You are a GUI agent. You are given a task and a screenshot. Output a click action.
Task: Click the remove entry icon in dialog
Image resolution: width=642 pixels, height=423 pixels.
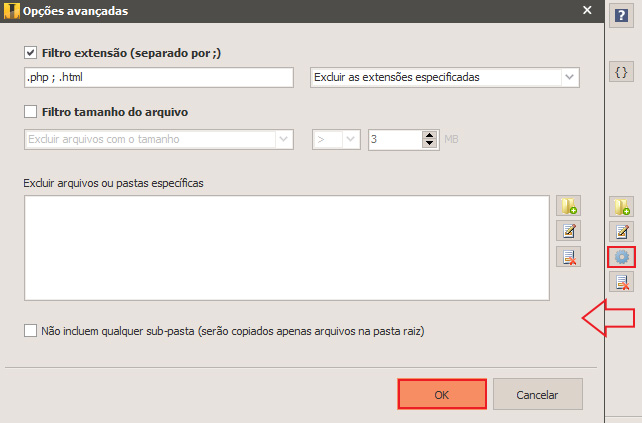(x=568, y=257)
